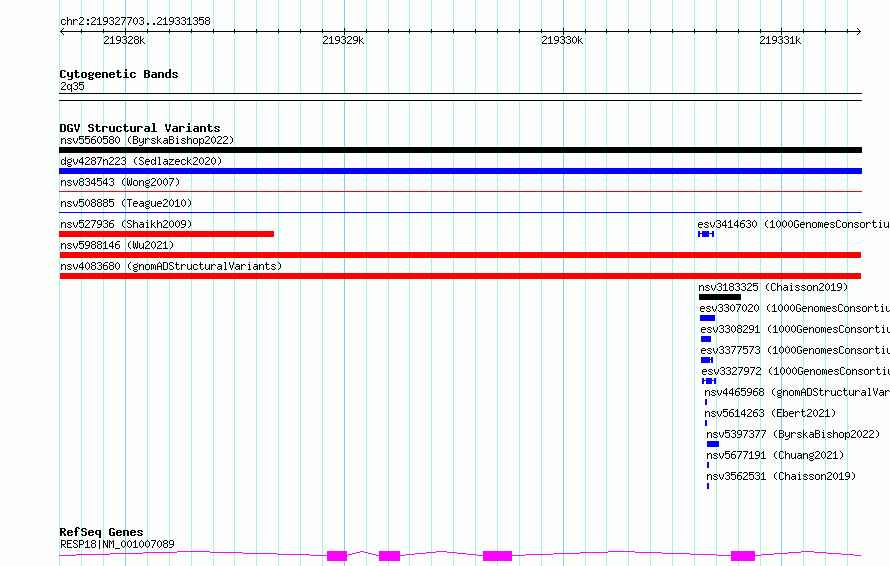Click the first magenta RESP18 exon near 219329k
Viewport: 890px width, 566px height.
[337, 556]
